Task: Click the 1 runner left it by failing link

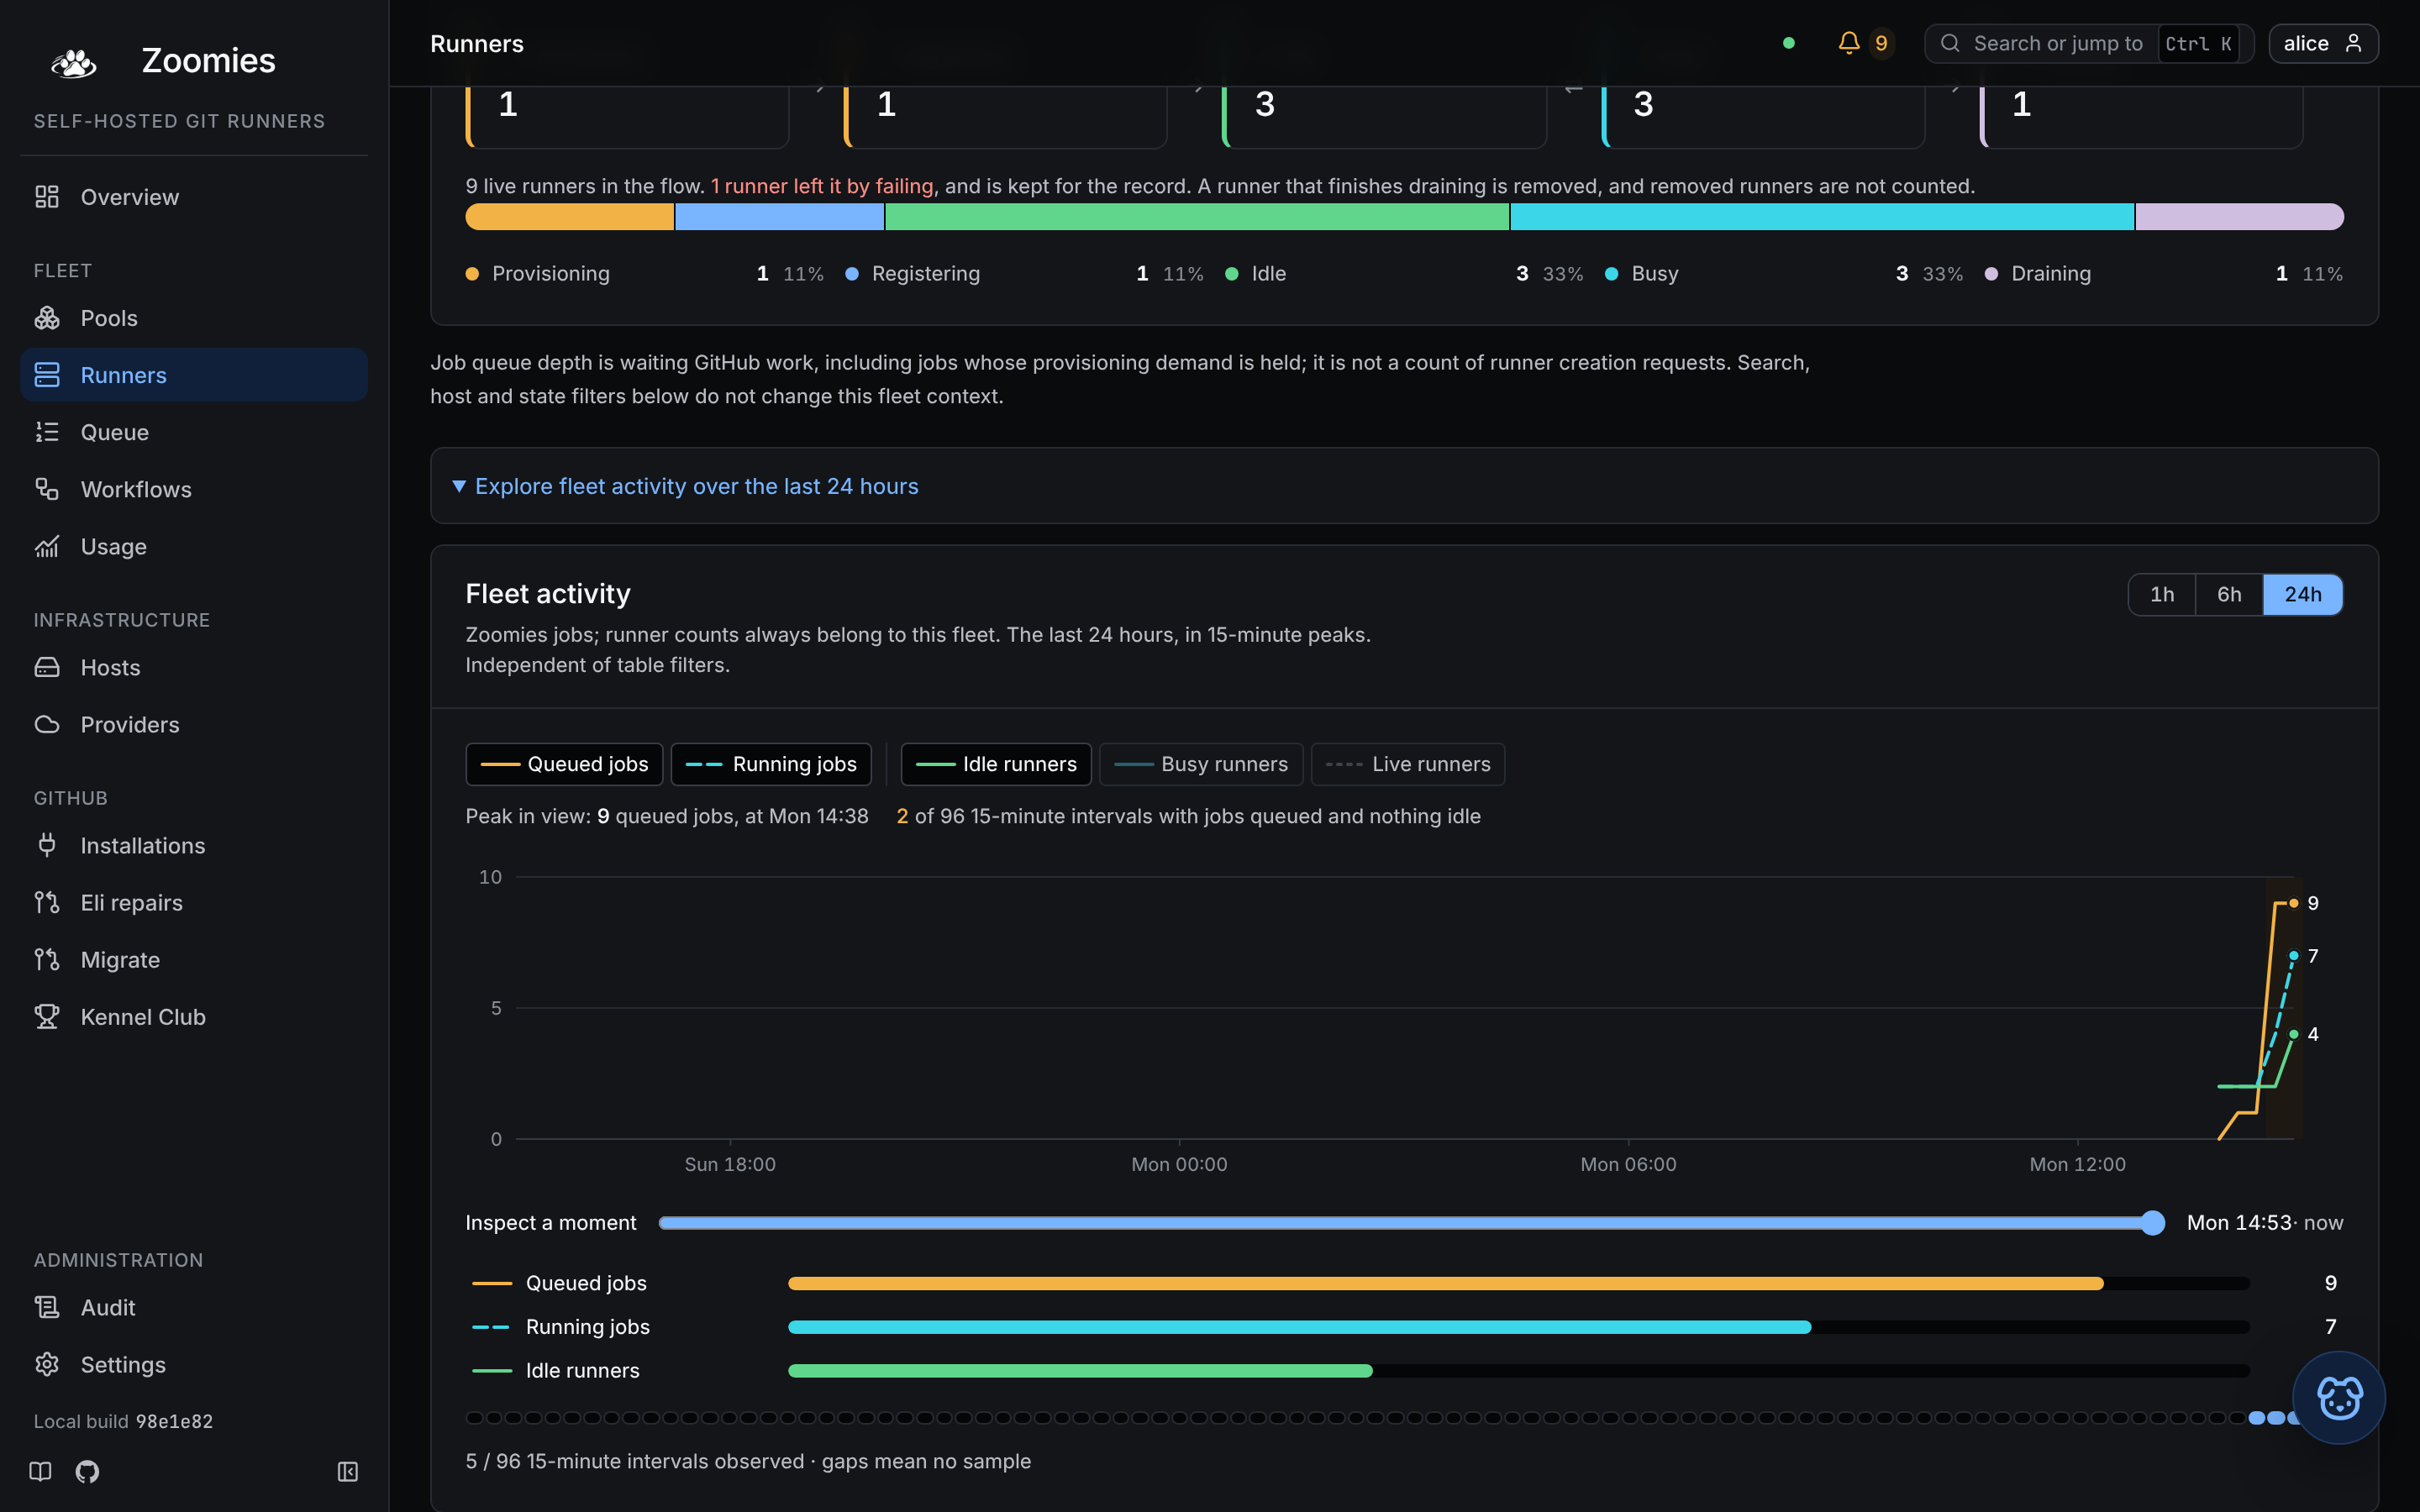Action: pyautogui.click(x=822, y=186)
